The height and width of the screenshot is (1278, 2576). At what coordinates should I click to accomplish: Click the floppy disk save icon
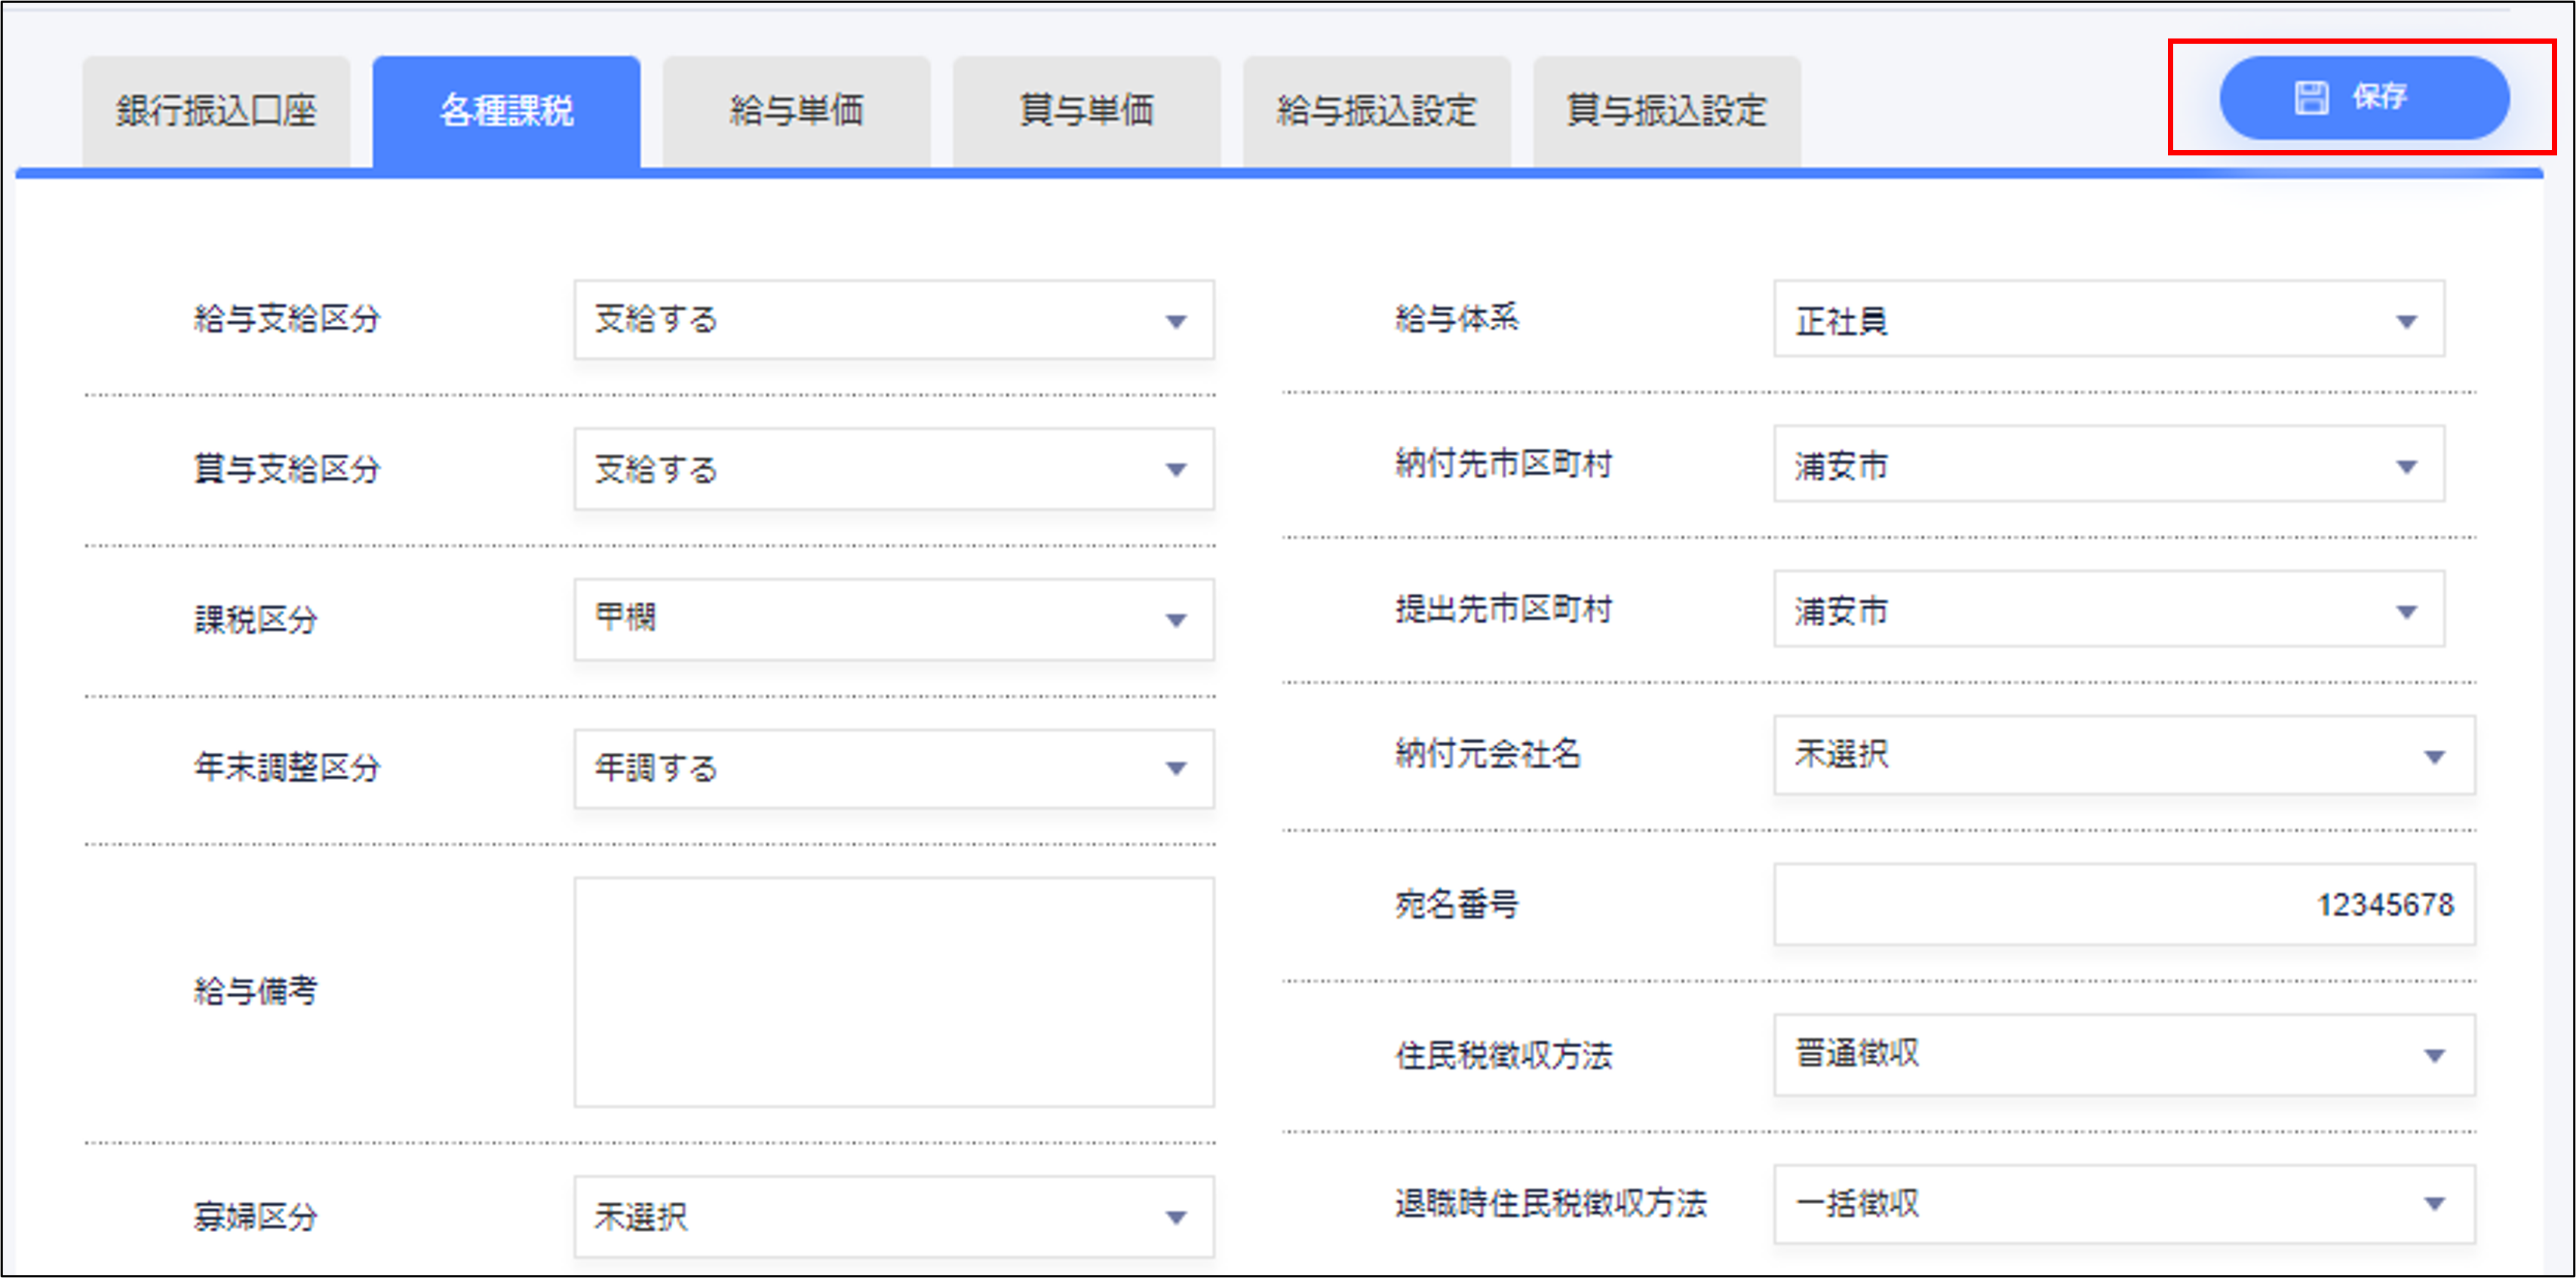coord(2311,98)
